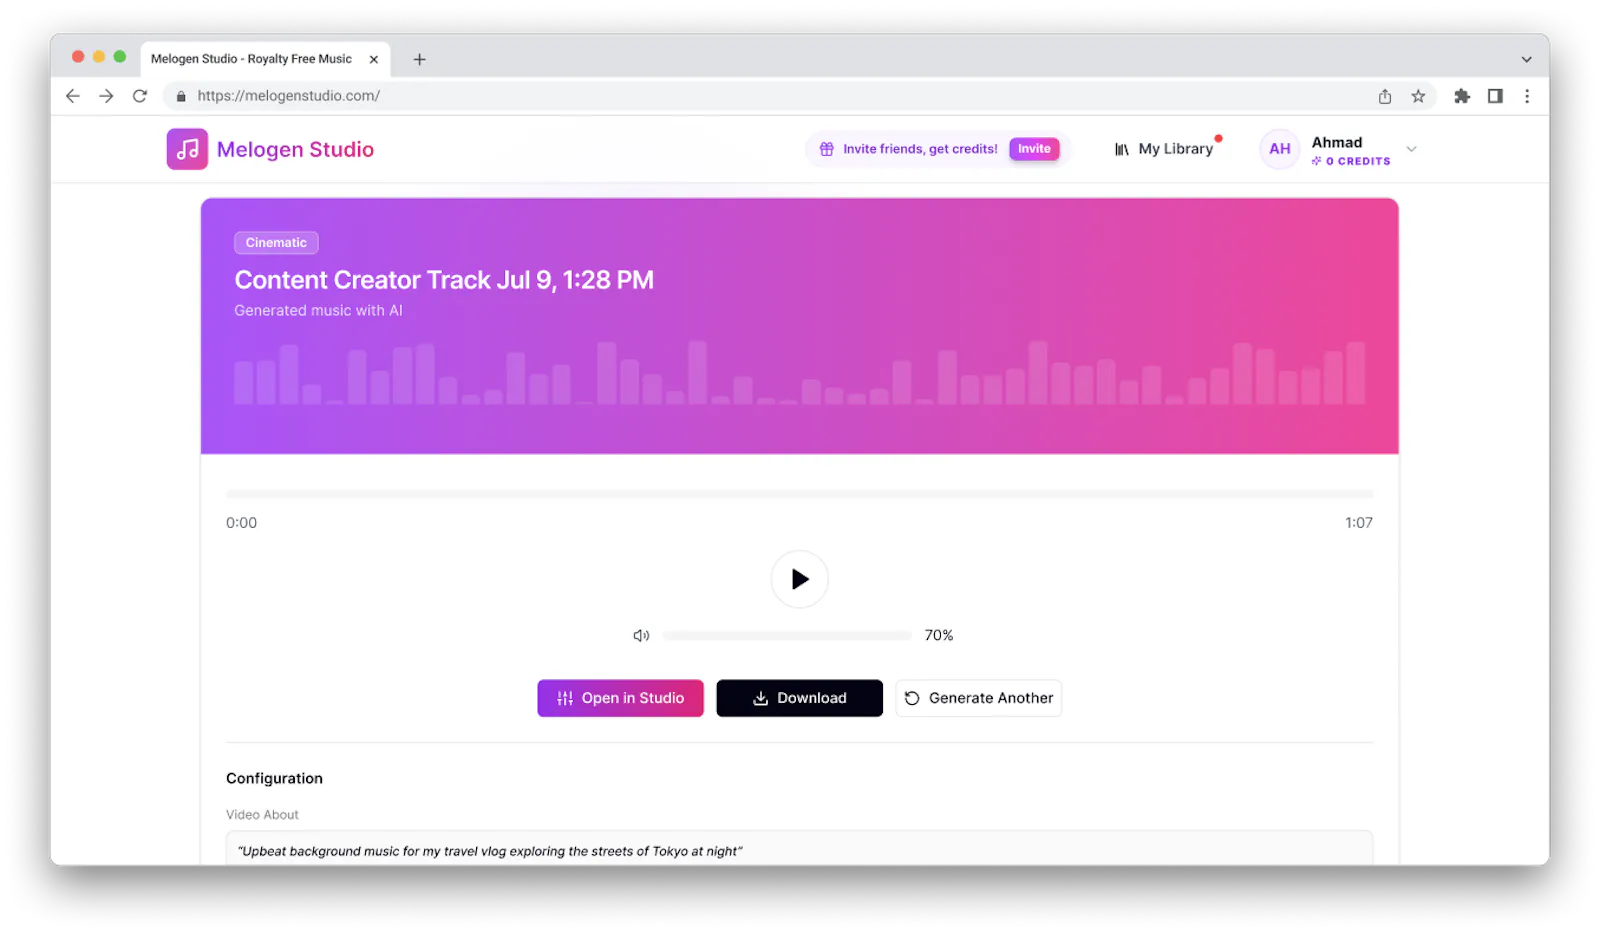Open browser extensions puzzle icon

point(1462,96)
